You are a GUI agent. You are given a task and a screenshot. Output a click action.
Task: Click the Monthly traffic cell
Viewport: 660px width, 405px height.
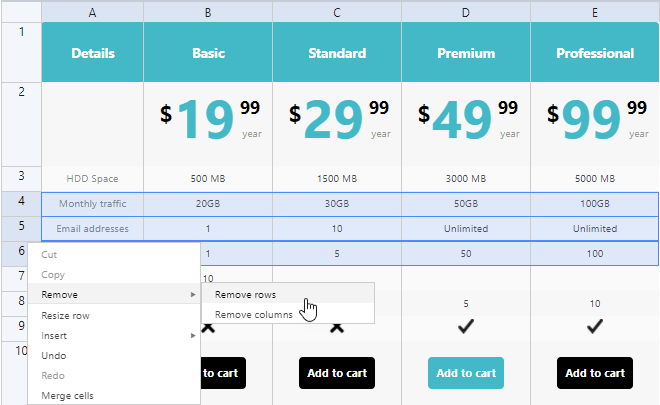92,204
